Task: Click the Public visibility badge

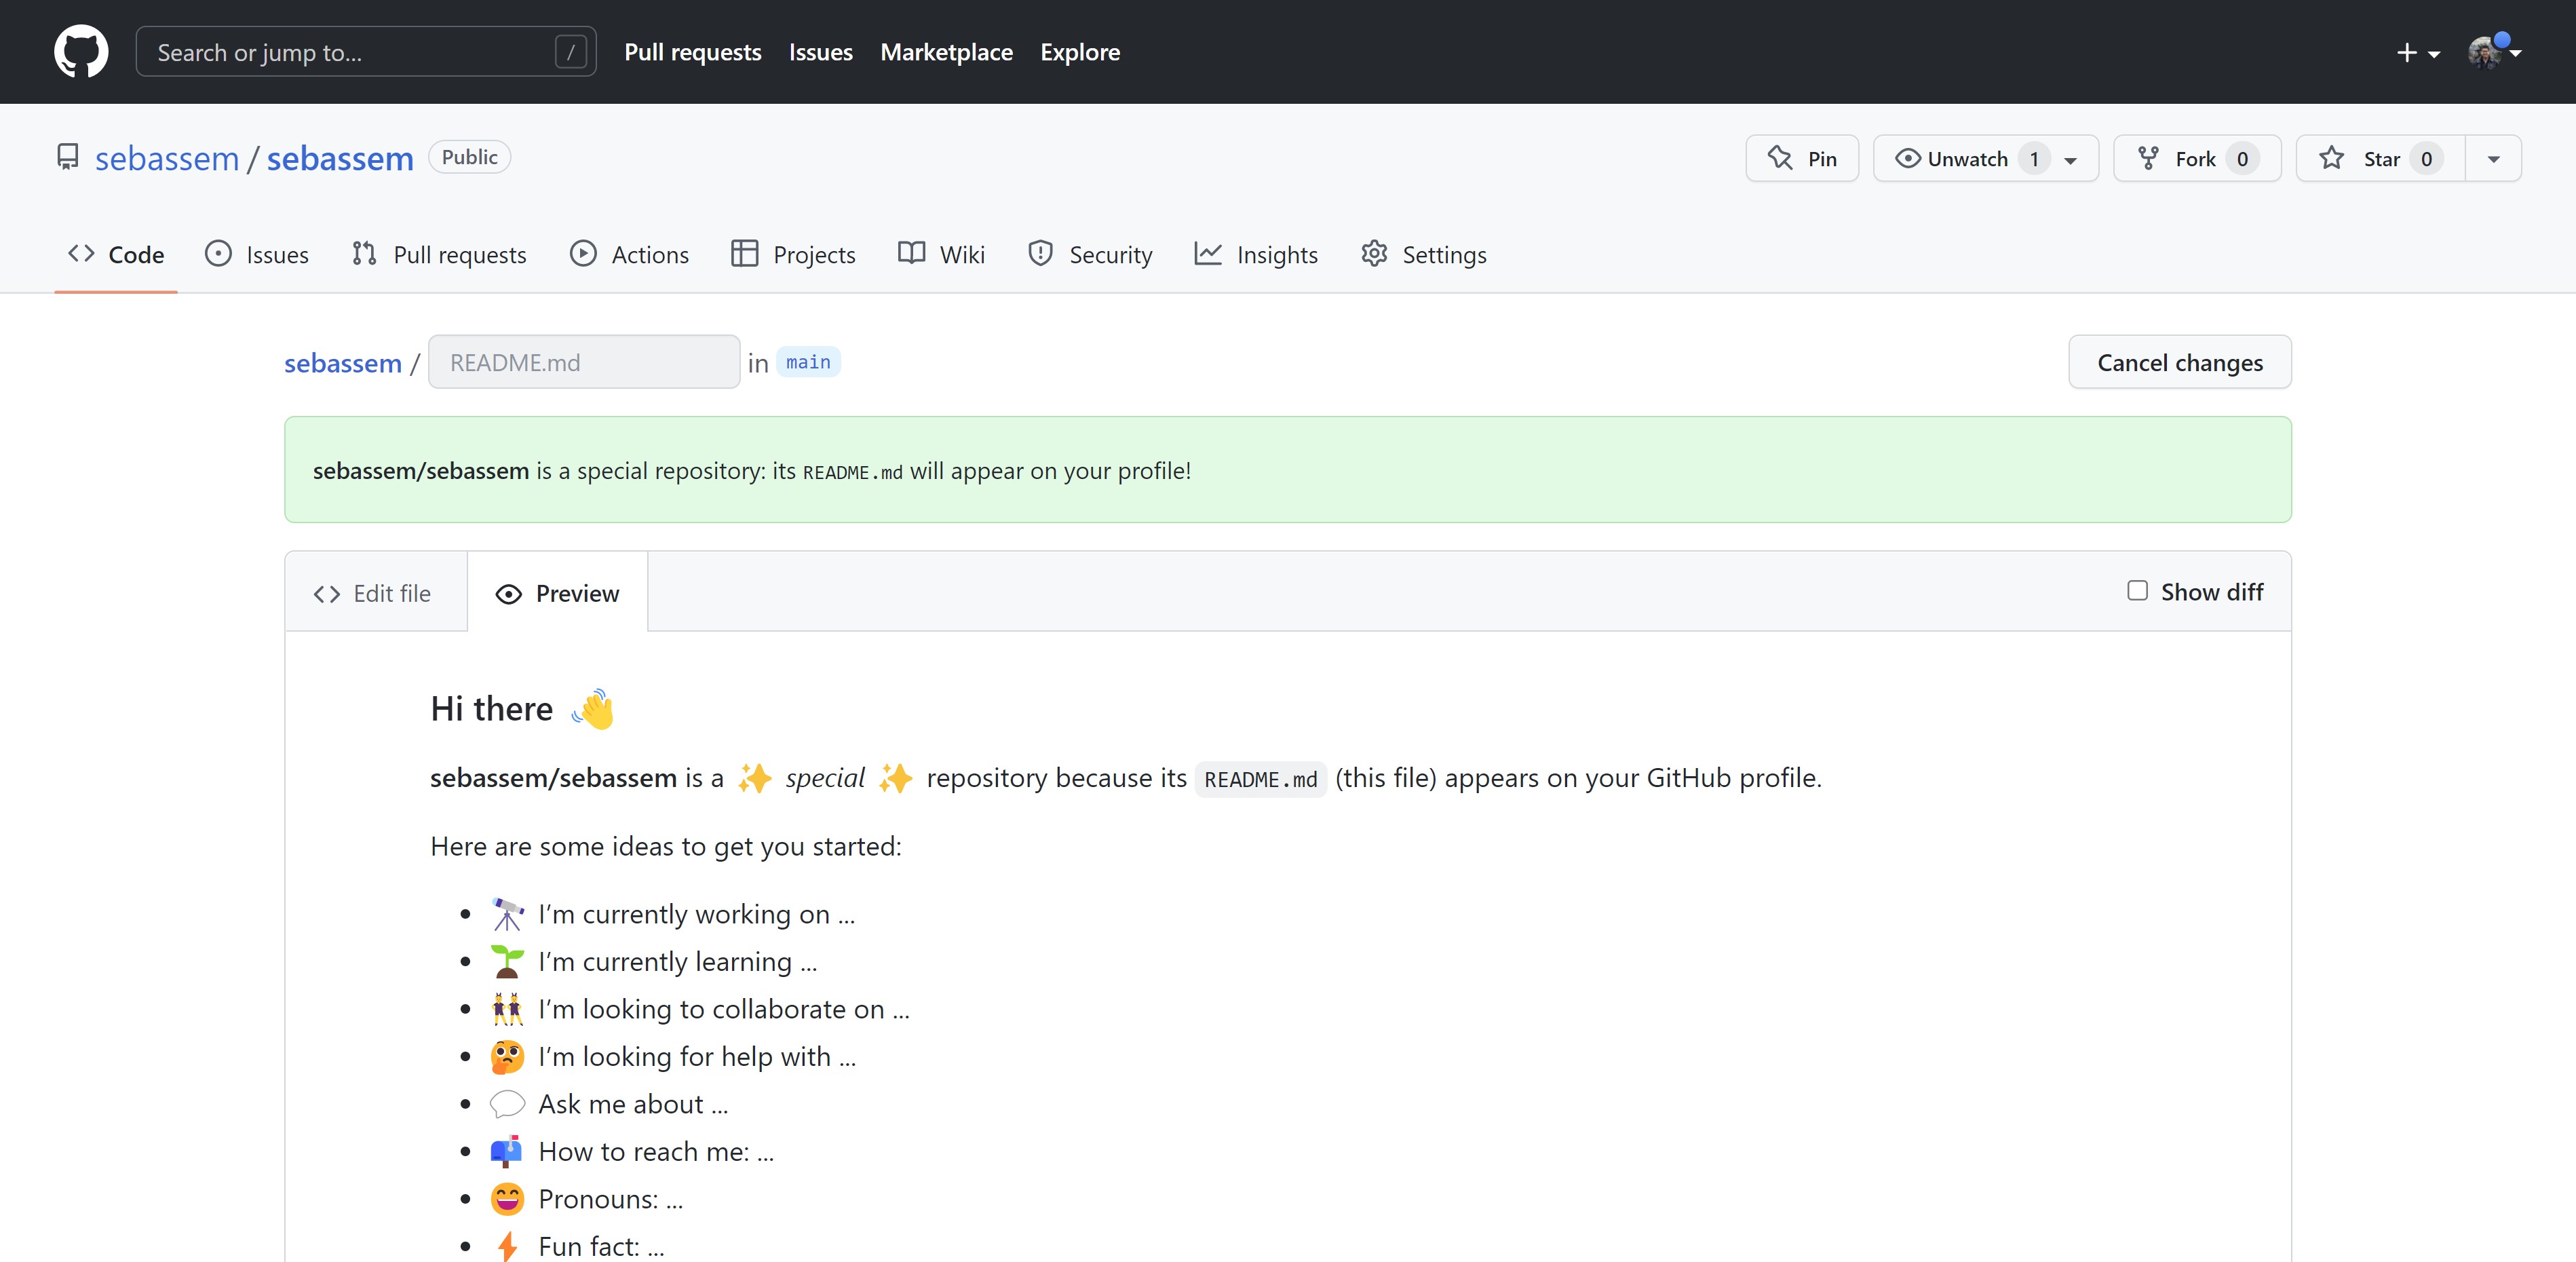Action: point(470,157)
